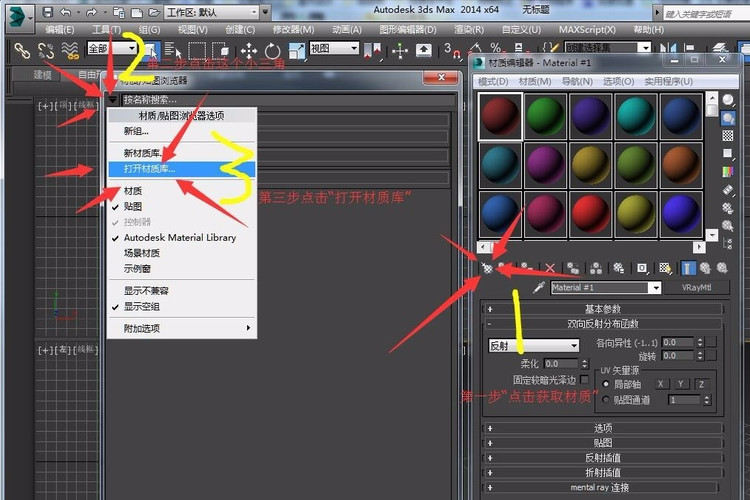The image size is (750, 500).
Task: Click the 按名称搜索 search field
Action: coord(287,100)
